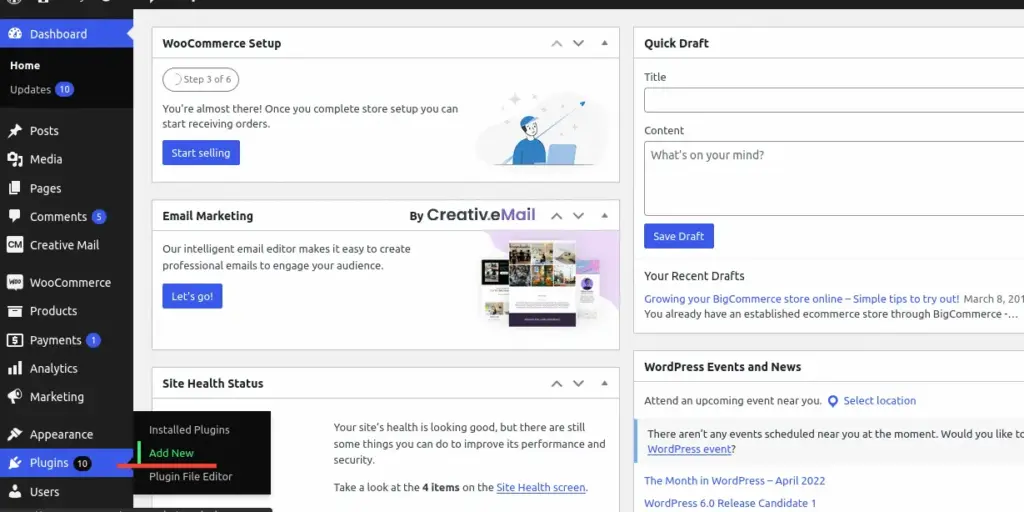This screenshot has height=512, width=1024.
Task: Click the Payments count badge 1
Action: pos(93,340)
